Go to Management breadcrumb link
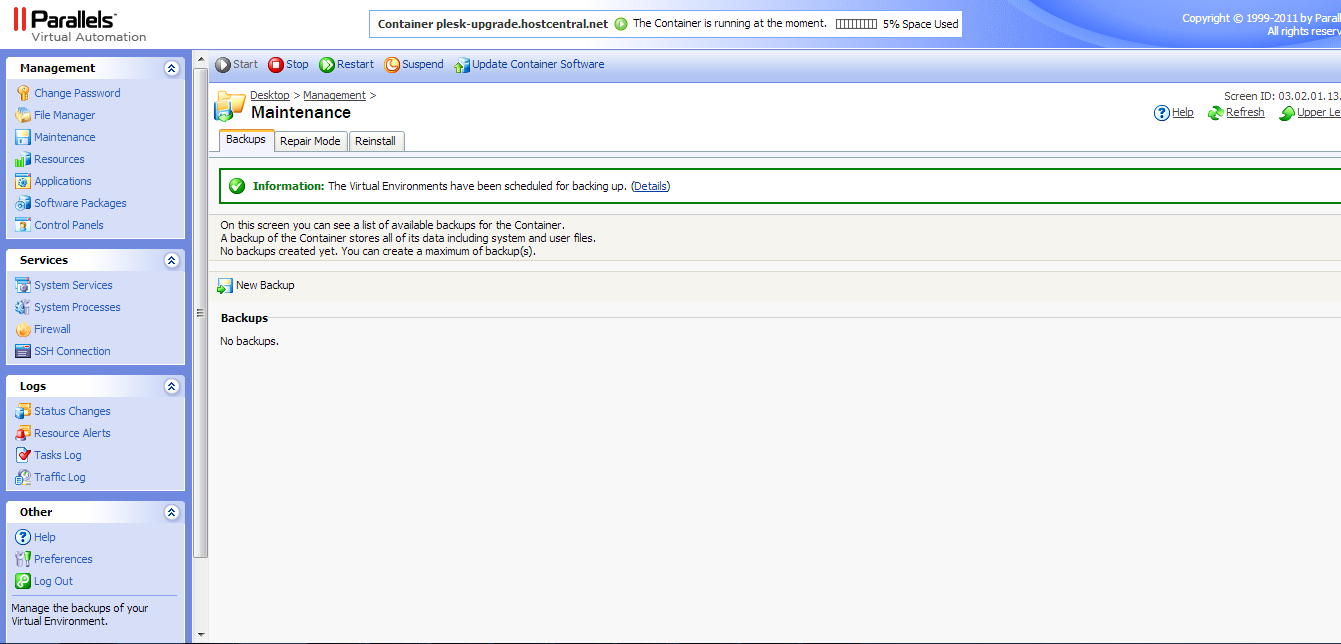Viewport: 1341px width, 644px height. point(334,95)
